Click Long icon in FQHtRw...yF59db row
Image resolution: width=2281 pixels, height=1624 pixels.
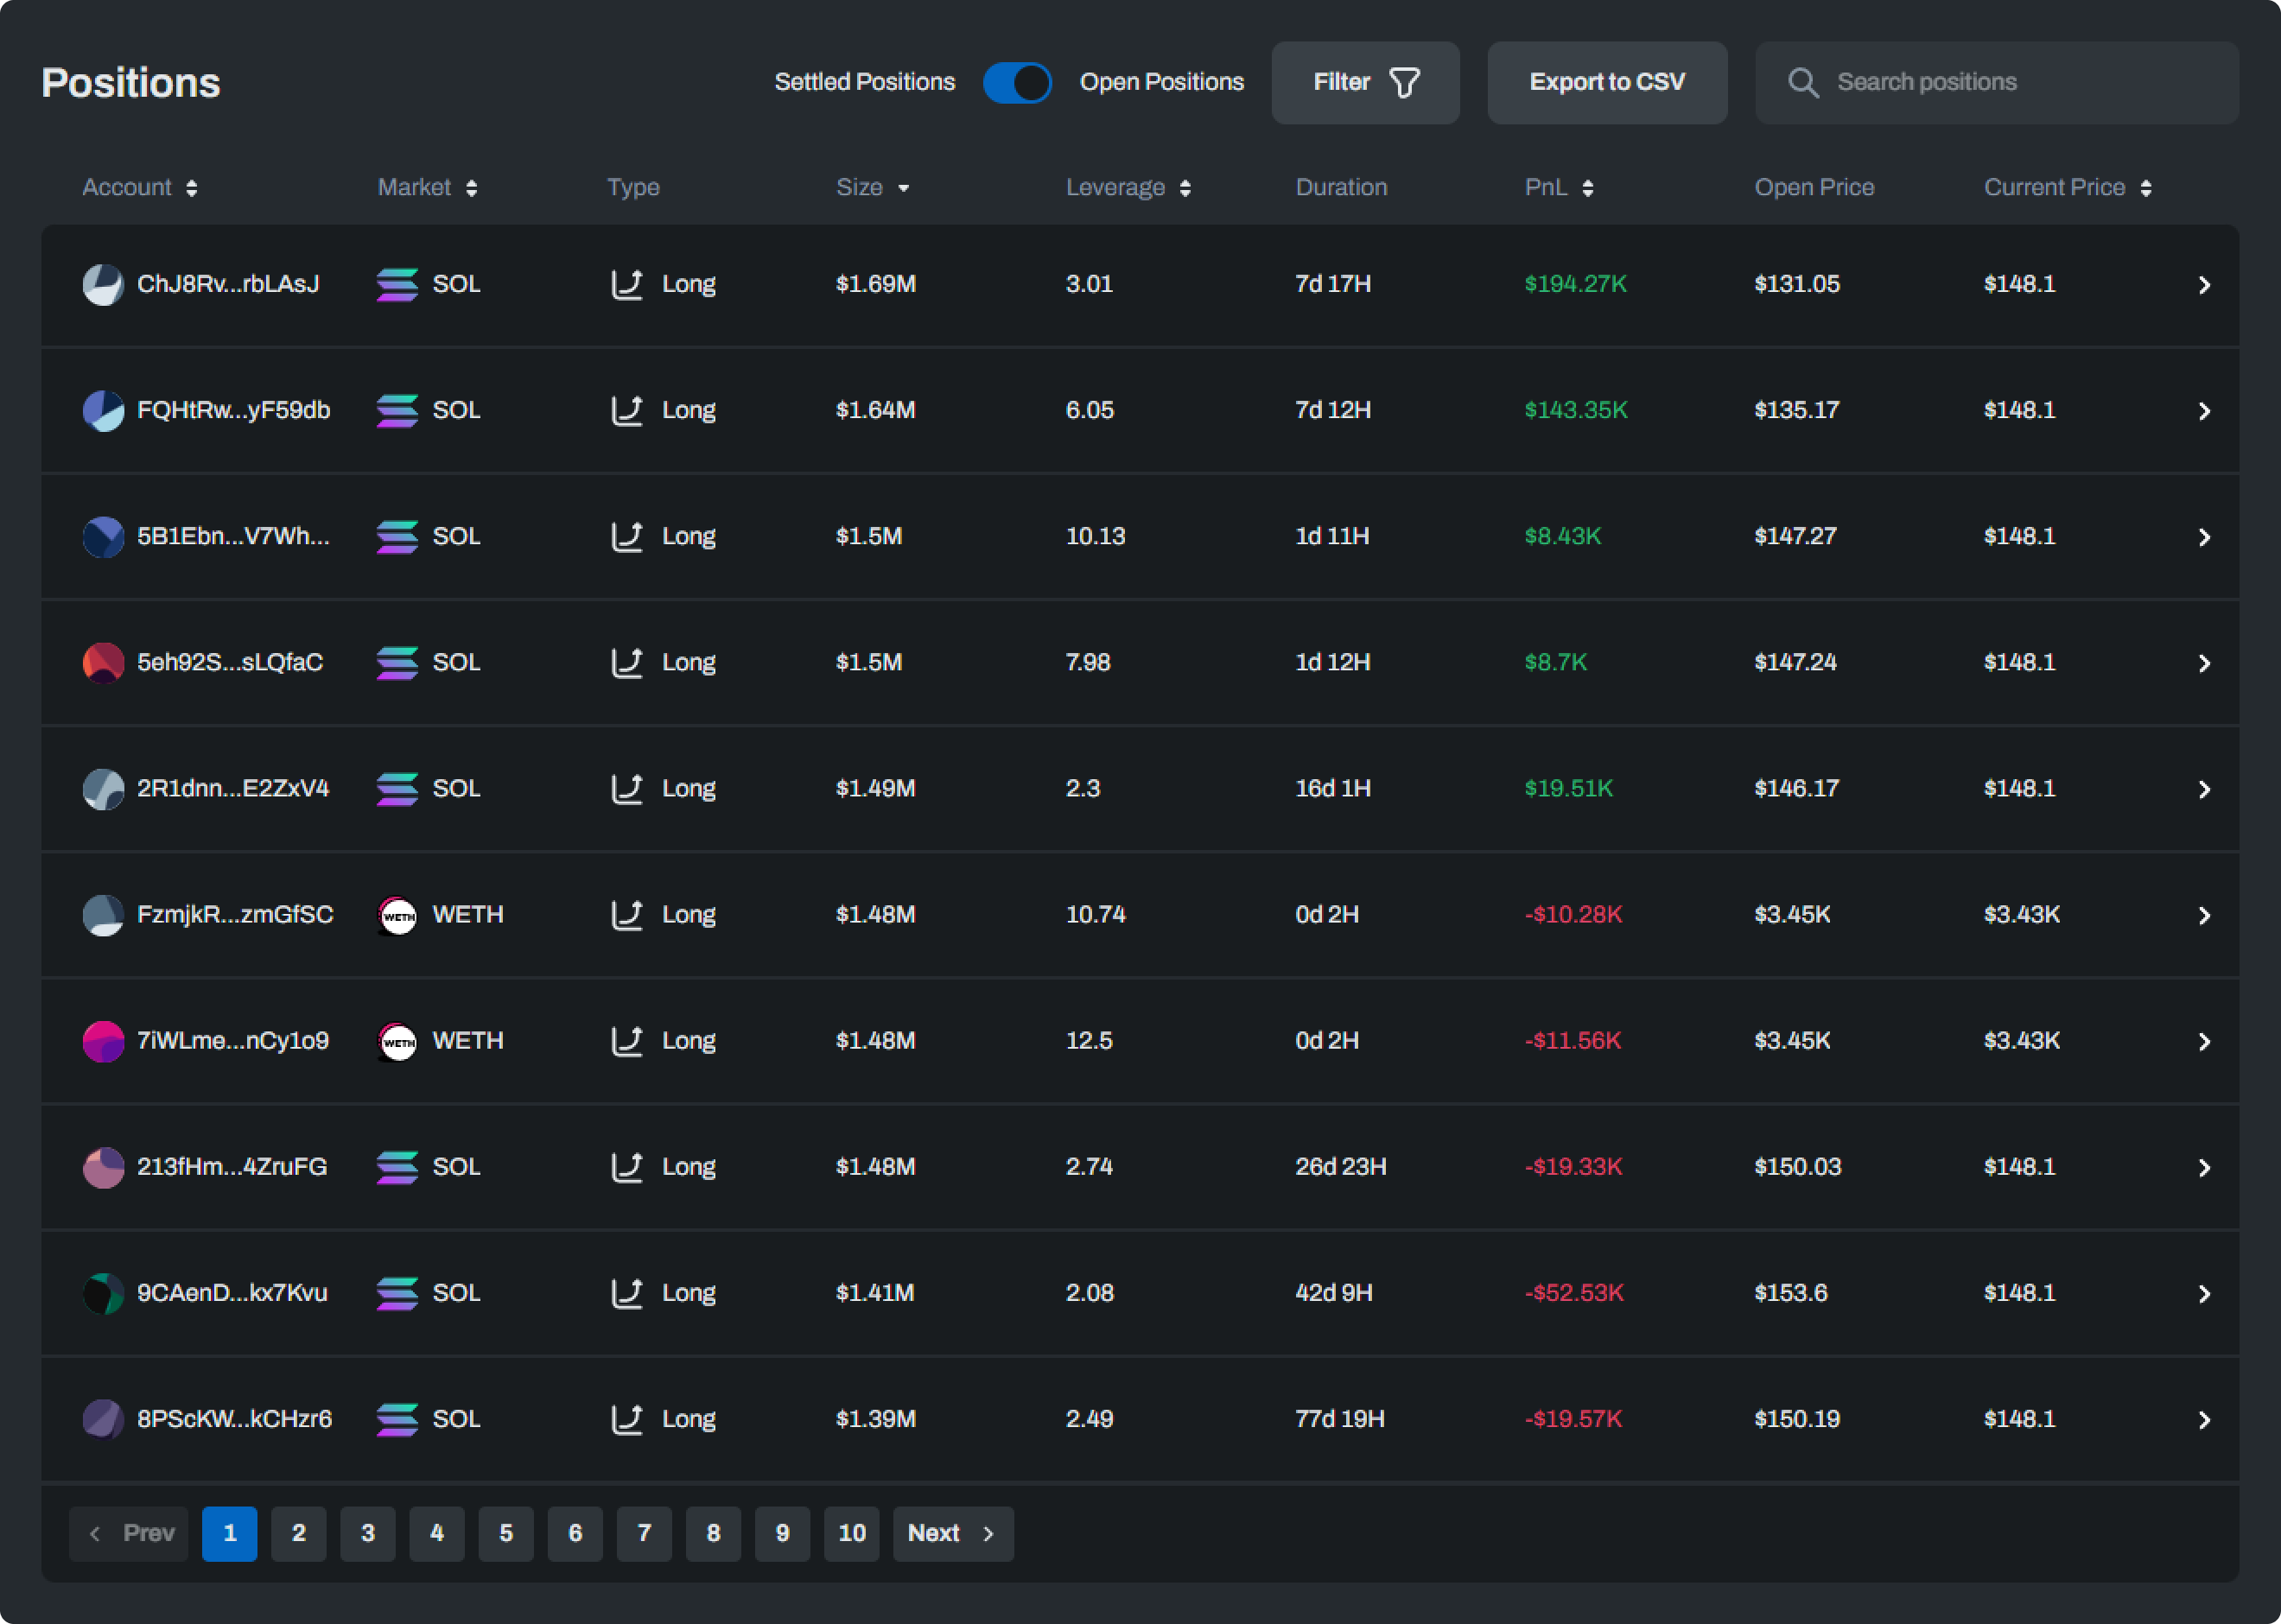click(x=627, y=410)
